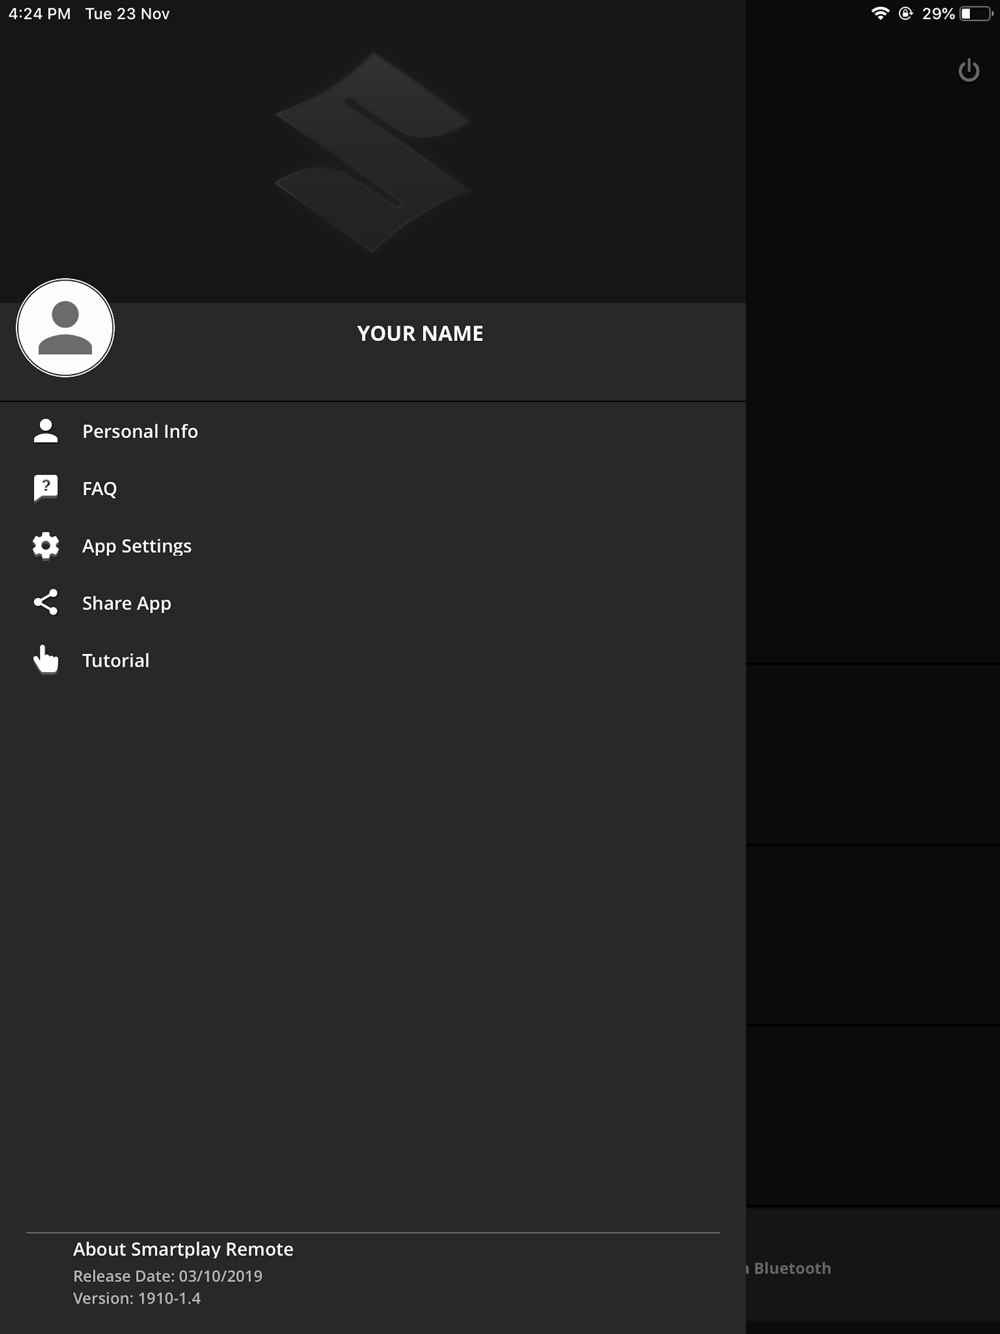Click the Tutorial pointing hand icon
This screenshot has width=1000, height=1334.
coord(46,660)
